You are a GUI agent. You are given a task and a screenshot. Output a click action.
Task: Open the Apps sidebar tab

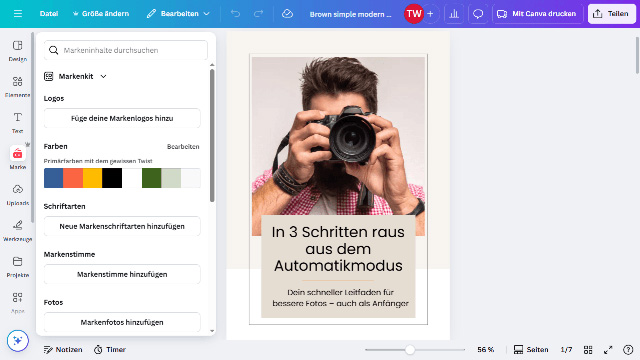[18, 302]
